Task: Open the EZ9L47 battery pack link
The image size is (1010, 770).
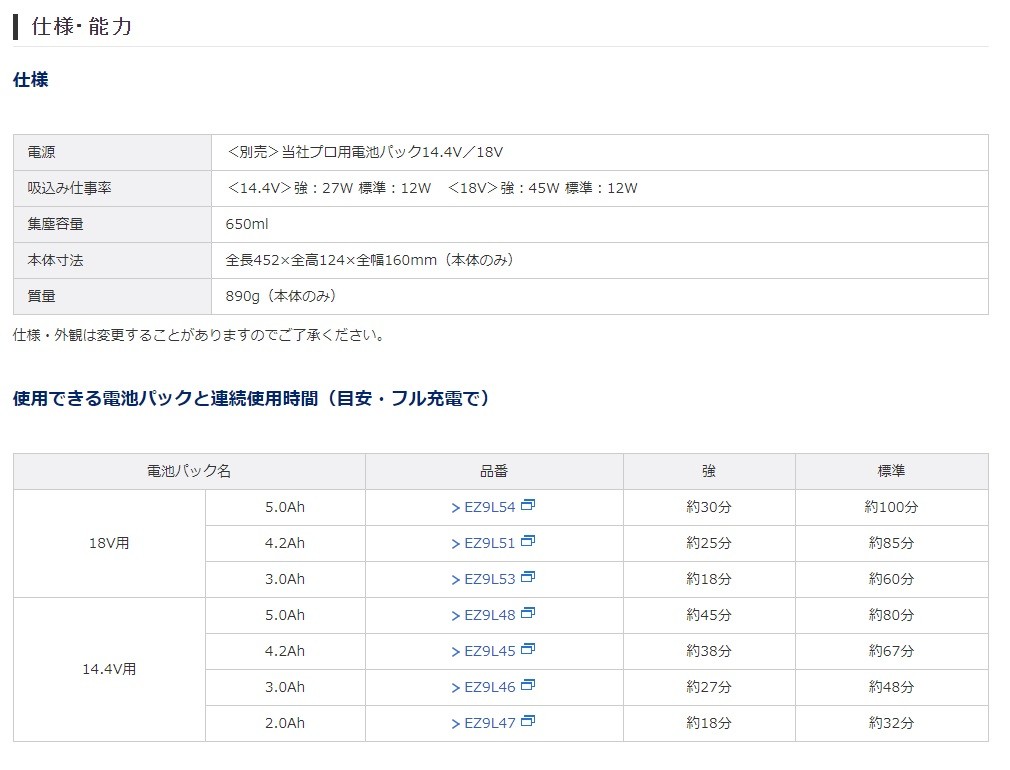Action: point(490,724)
